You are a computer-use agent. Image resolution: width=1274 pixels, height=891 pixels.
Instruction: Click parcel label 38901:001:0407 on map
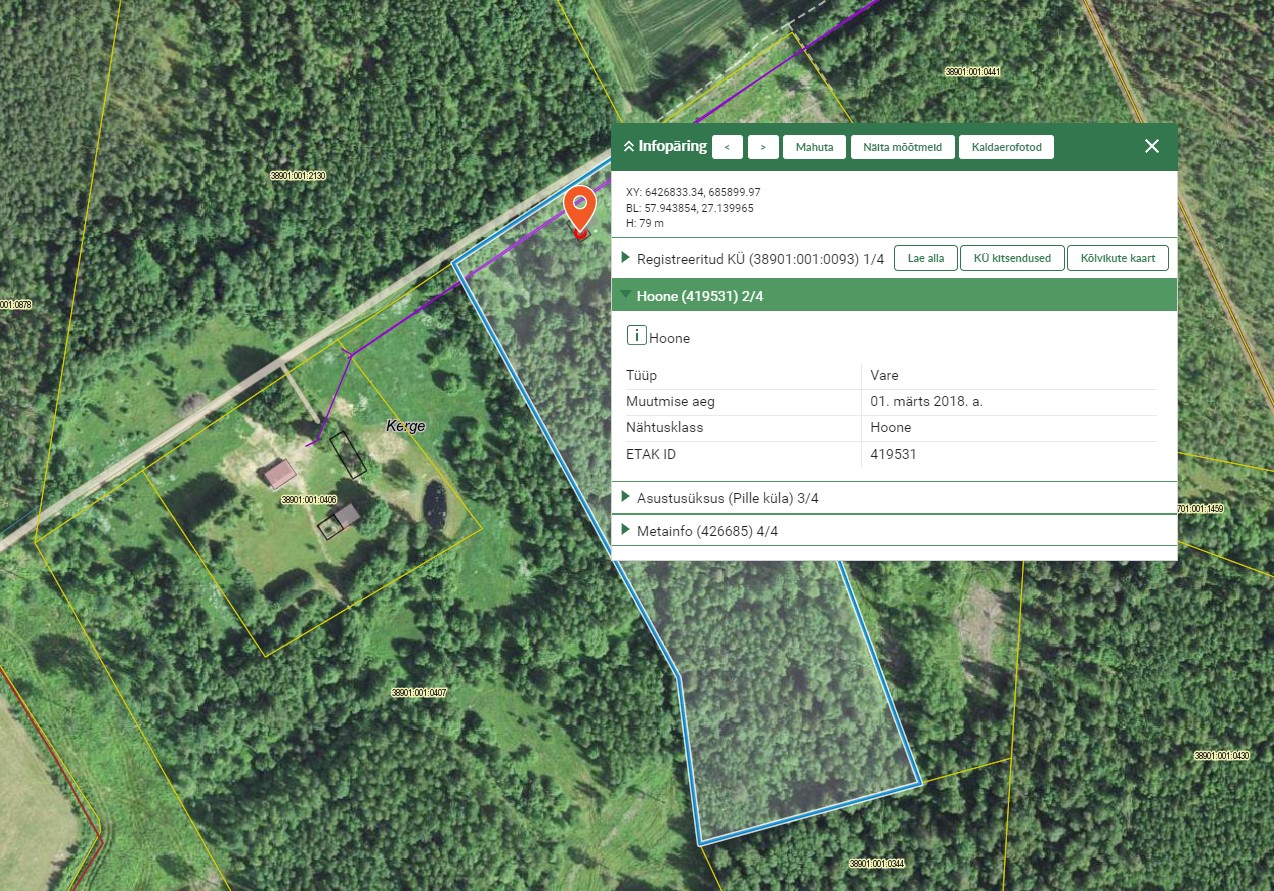click(x=419, y=692)
